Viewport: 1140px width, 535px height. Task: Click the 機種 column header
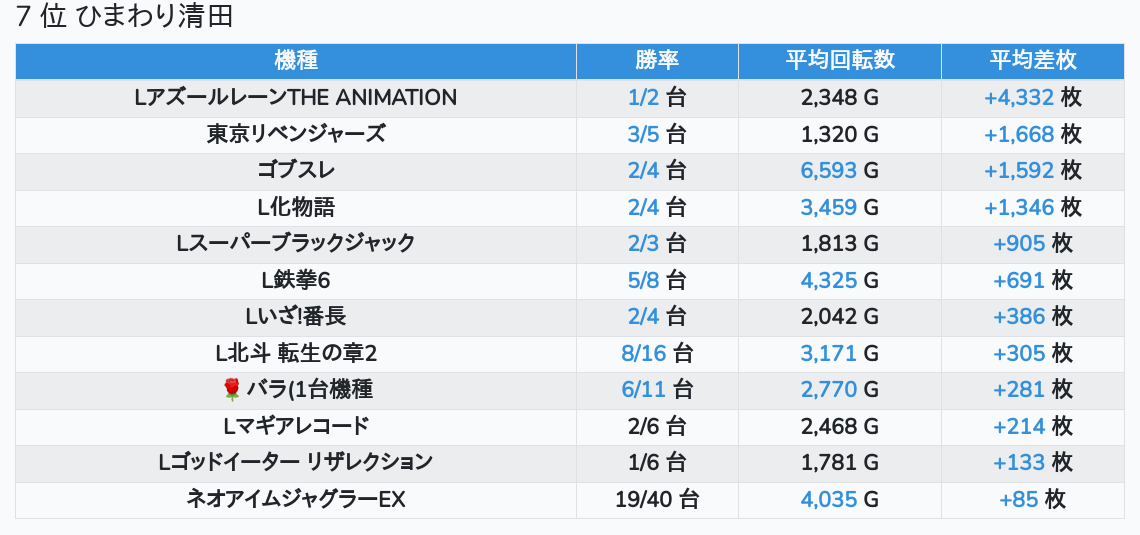(x=296, y=61)
